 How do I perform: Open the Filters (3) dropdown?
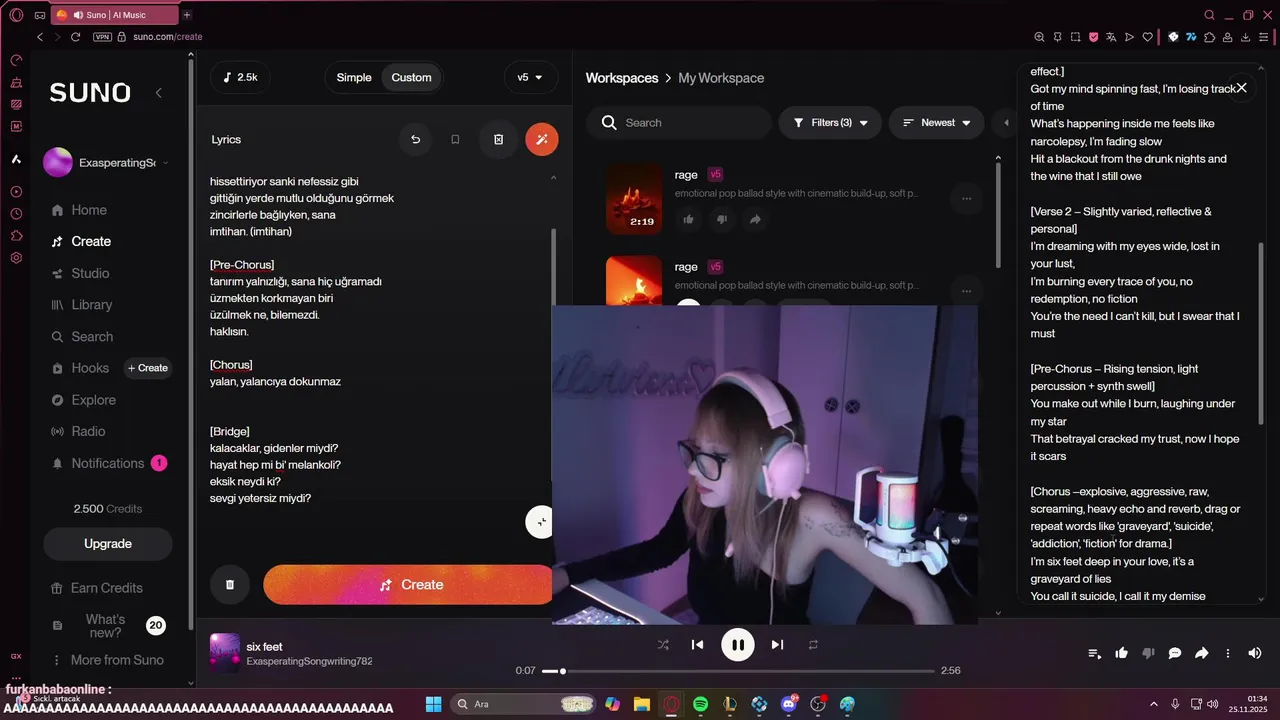click(x=830, y=123)
